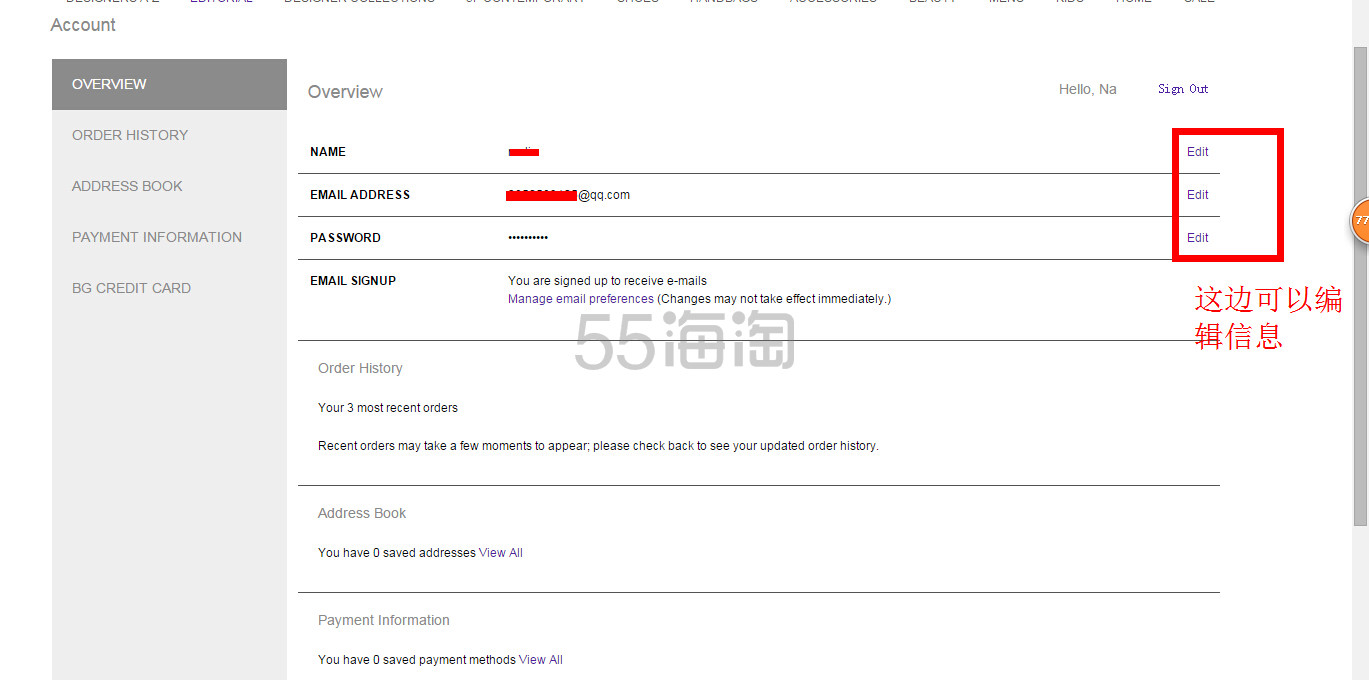Click the orange floating badge icon
Screen dimensions: 1369x680
point(1361,220)
